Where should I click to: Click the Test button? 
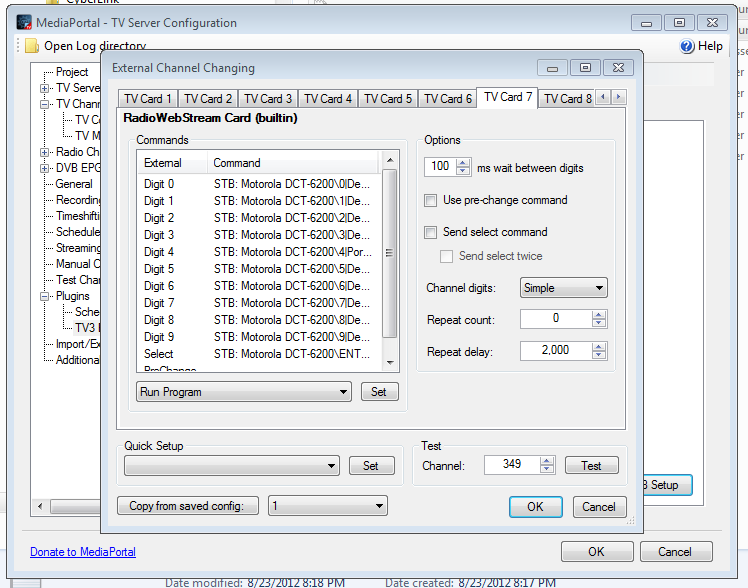pyautogui.click(x=591, y=465)
